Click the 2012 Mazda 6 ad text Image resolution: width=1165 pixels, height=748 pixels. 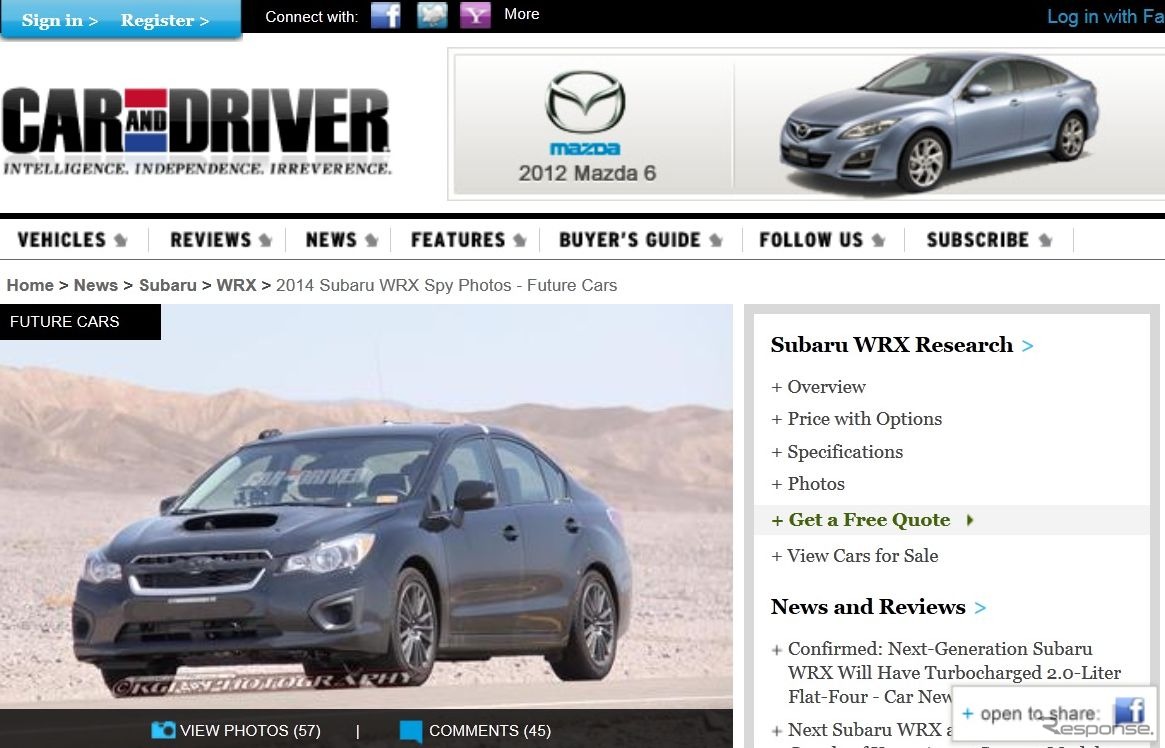pyautogui.click(x=587, y=173)
